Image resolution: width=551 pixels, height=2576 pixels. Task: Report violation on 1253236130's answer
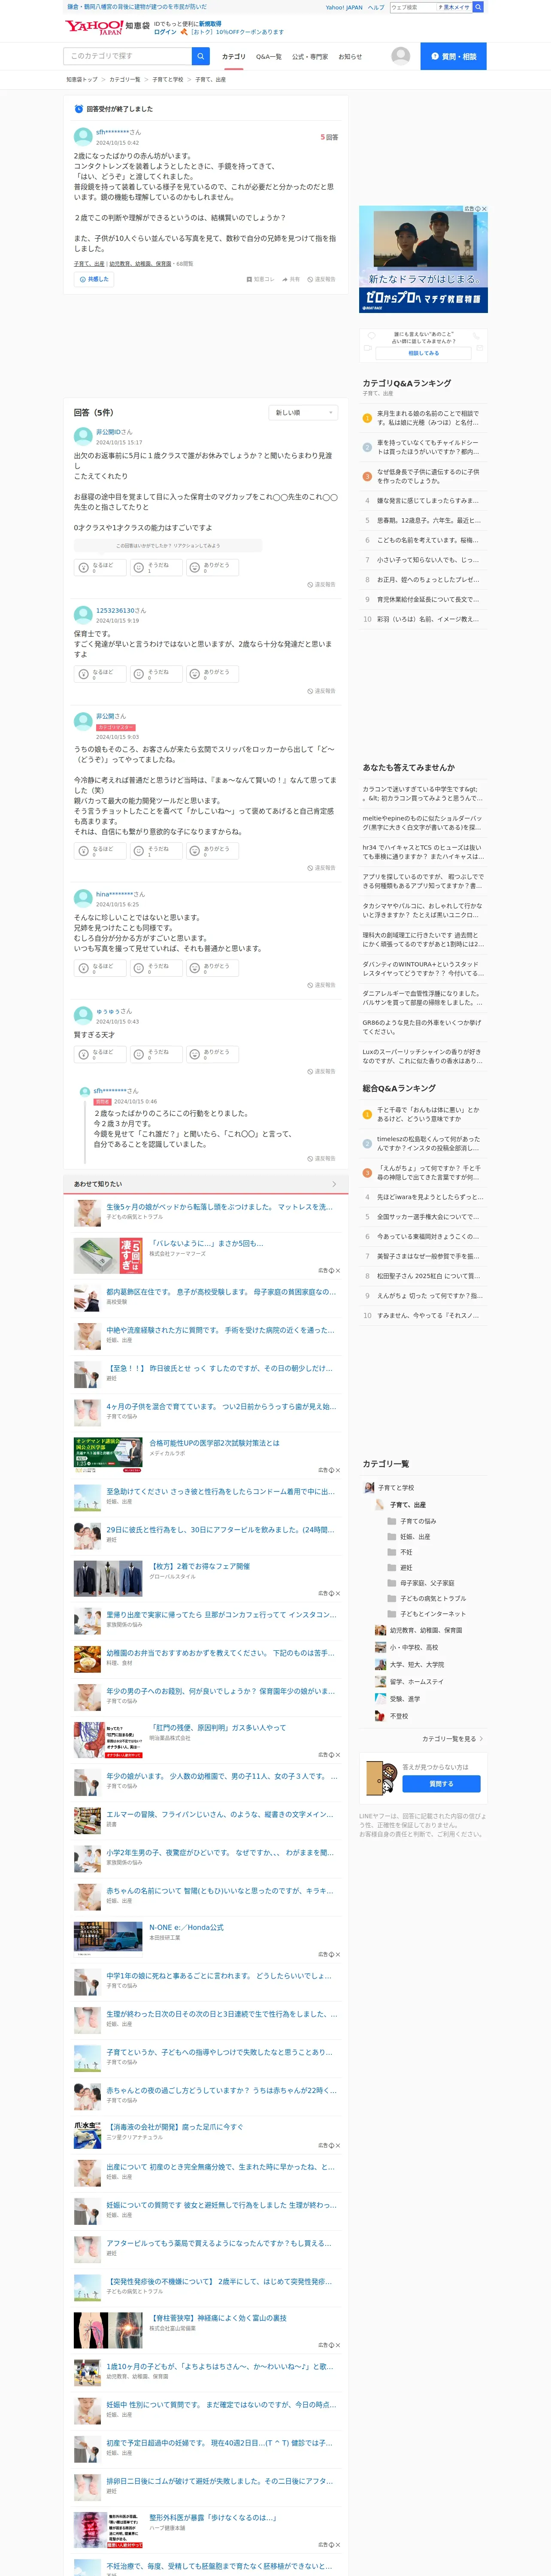[x=321, y=691]
